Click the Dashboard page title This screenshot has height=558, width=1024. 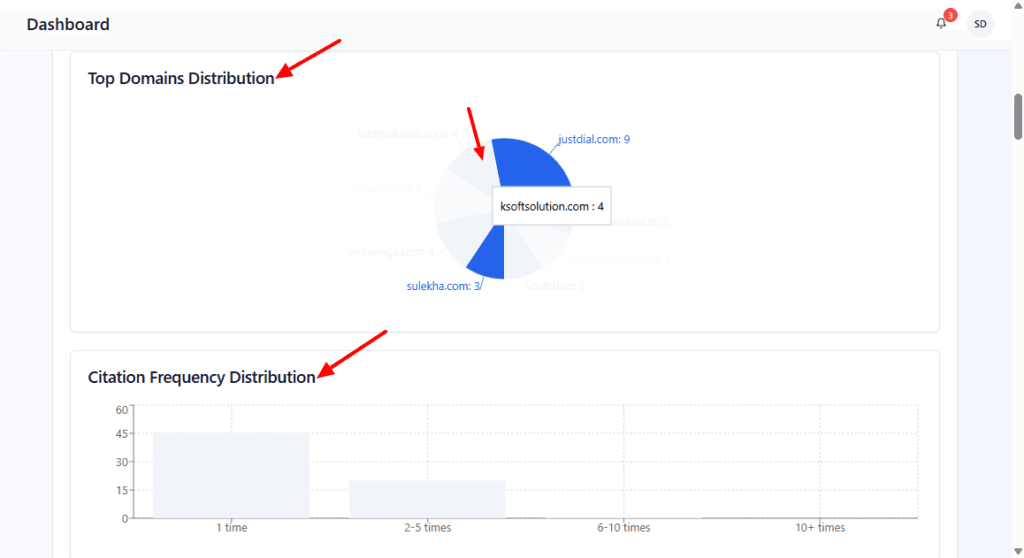click(68, 24)
